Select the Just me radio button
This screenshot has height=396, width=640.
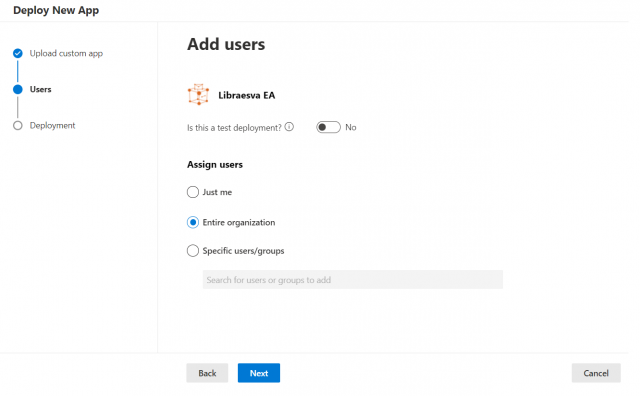[193, 192]
